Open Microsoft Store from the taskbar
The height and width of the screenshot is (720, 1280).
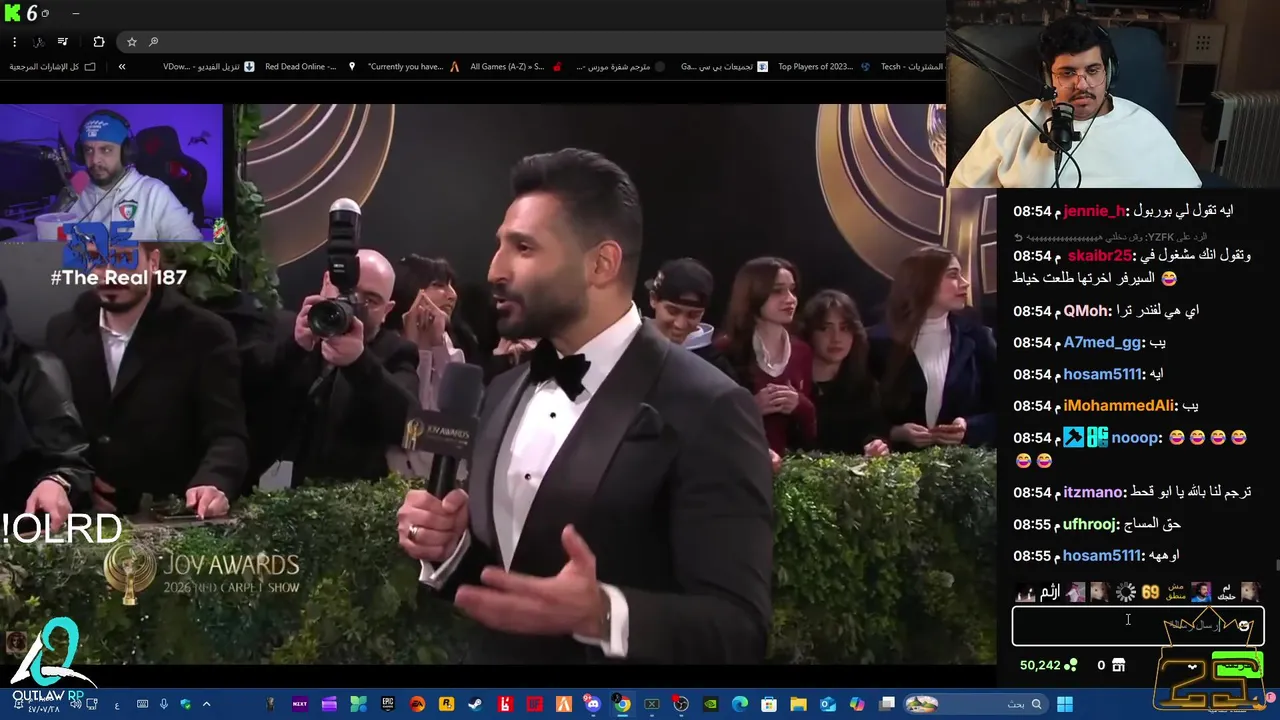(x=769, y=704)
